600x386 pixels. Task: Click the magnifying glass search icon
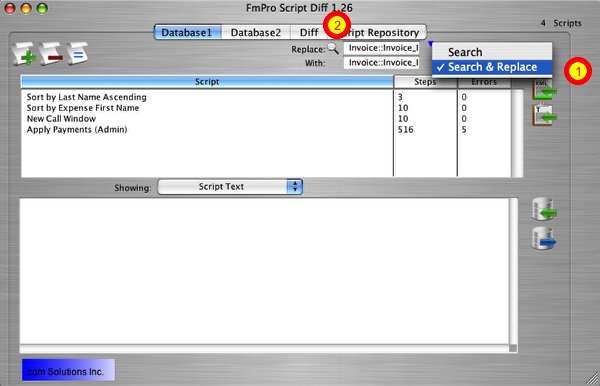coord(333,49)
